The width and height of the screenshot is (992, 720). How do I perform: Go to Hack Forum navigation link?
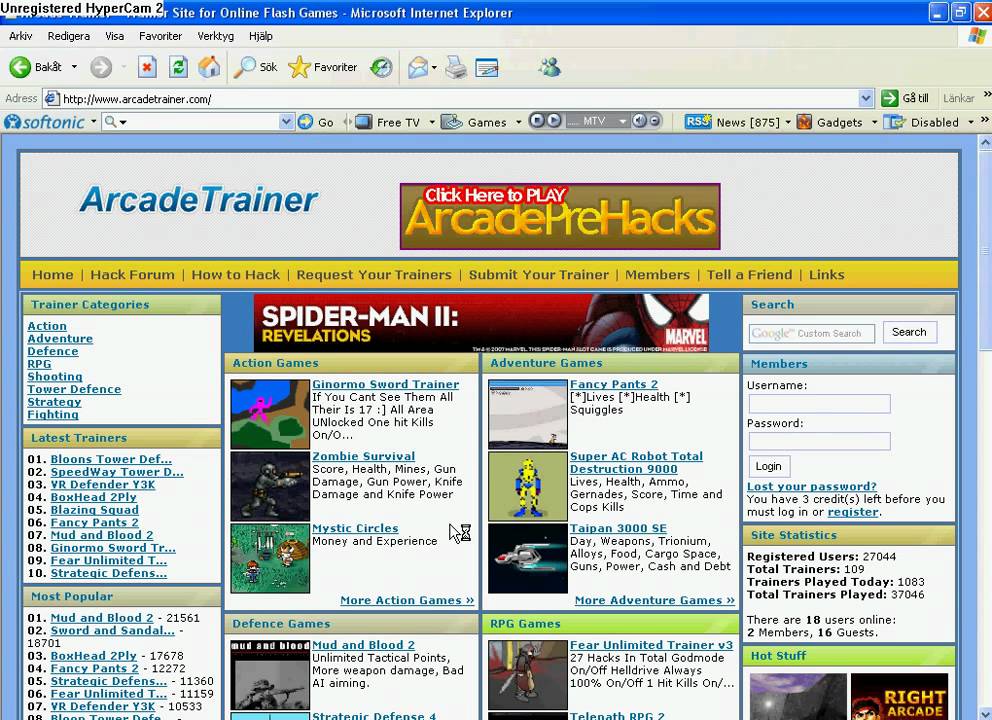click(132, 275)
